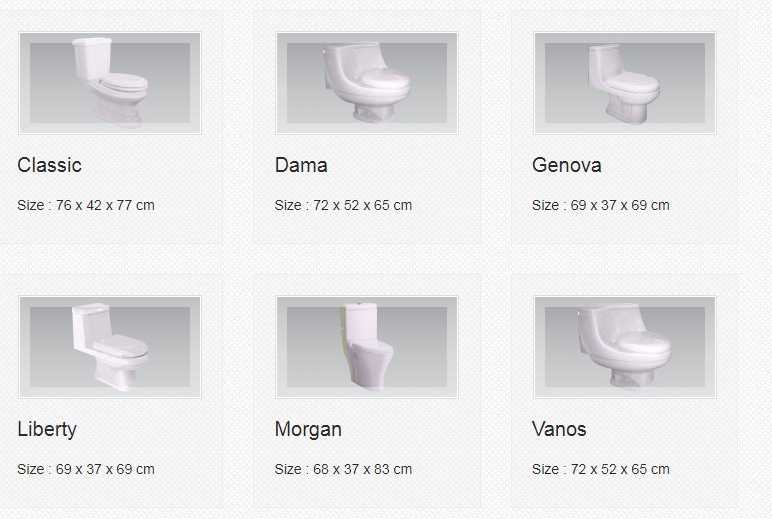This screenshot has width=772, height=519.
Task: Open the Dama toilet product image
Action: (367, 83)
